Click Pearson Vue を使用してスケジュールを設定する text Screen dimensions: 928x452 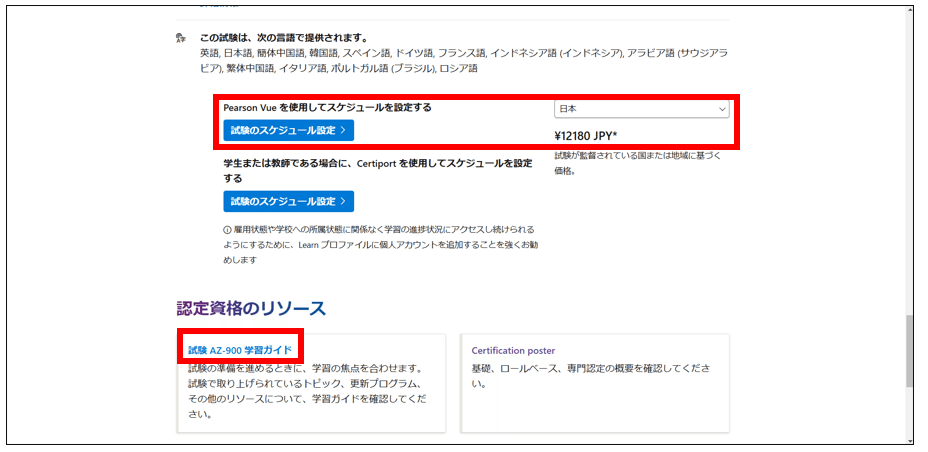(327, 108)
